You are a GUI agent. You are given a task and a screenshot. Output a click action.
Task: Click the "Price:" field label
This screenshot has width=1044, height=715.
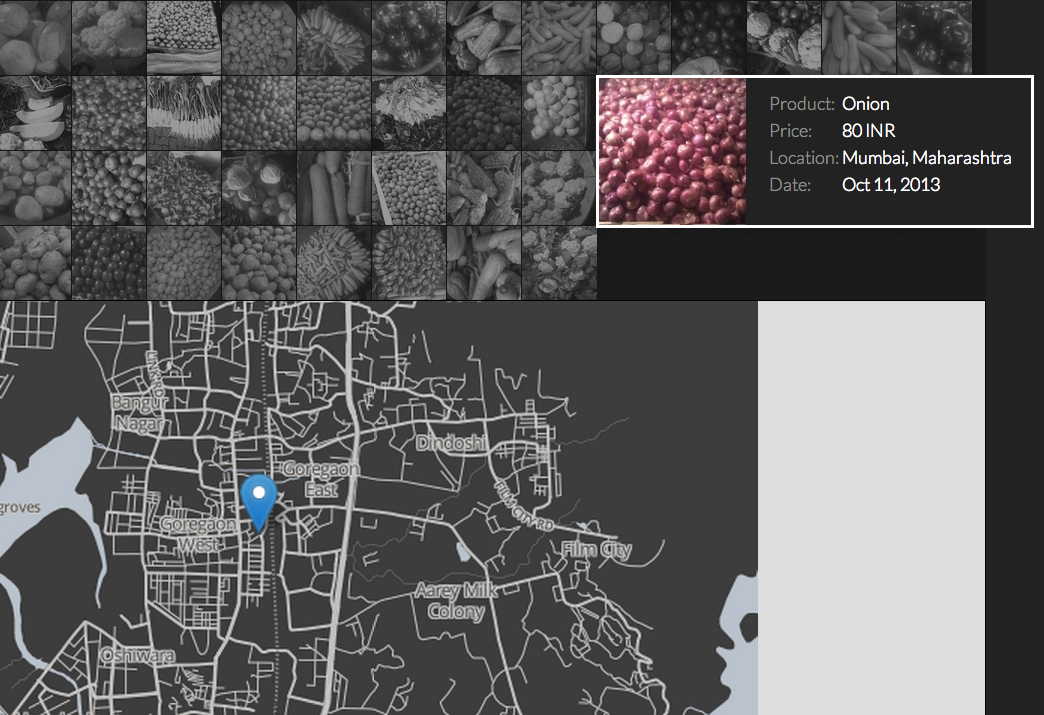[x=790, y=130]
